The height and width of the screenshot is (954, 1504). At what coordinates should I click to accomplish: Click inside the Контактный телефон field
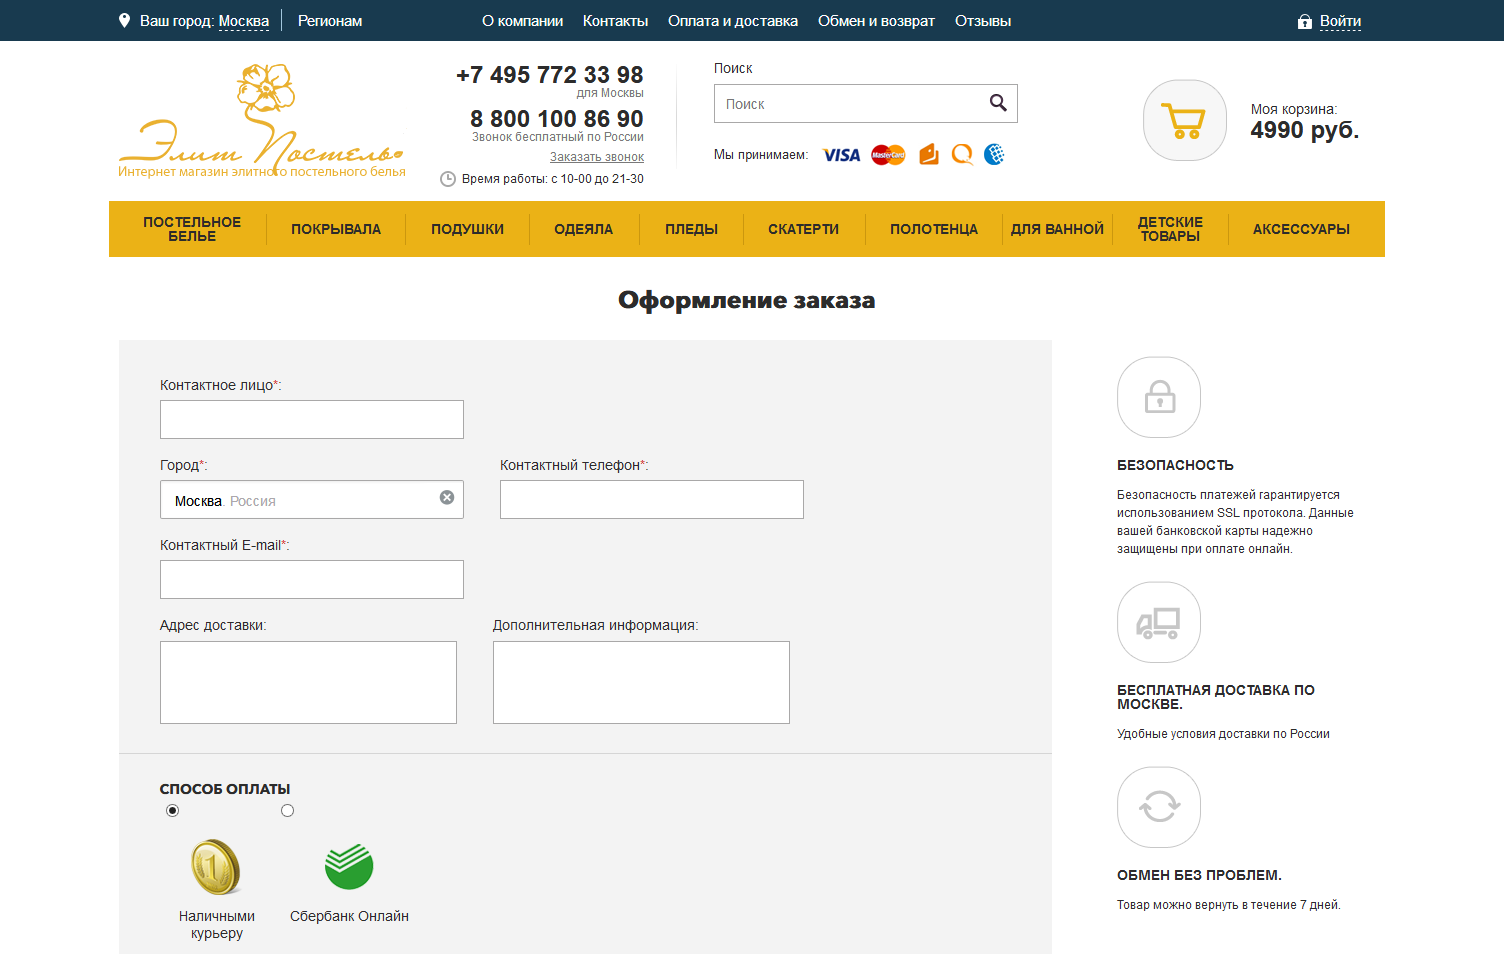(x=651, y=499)
